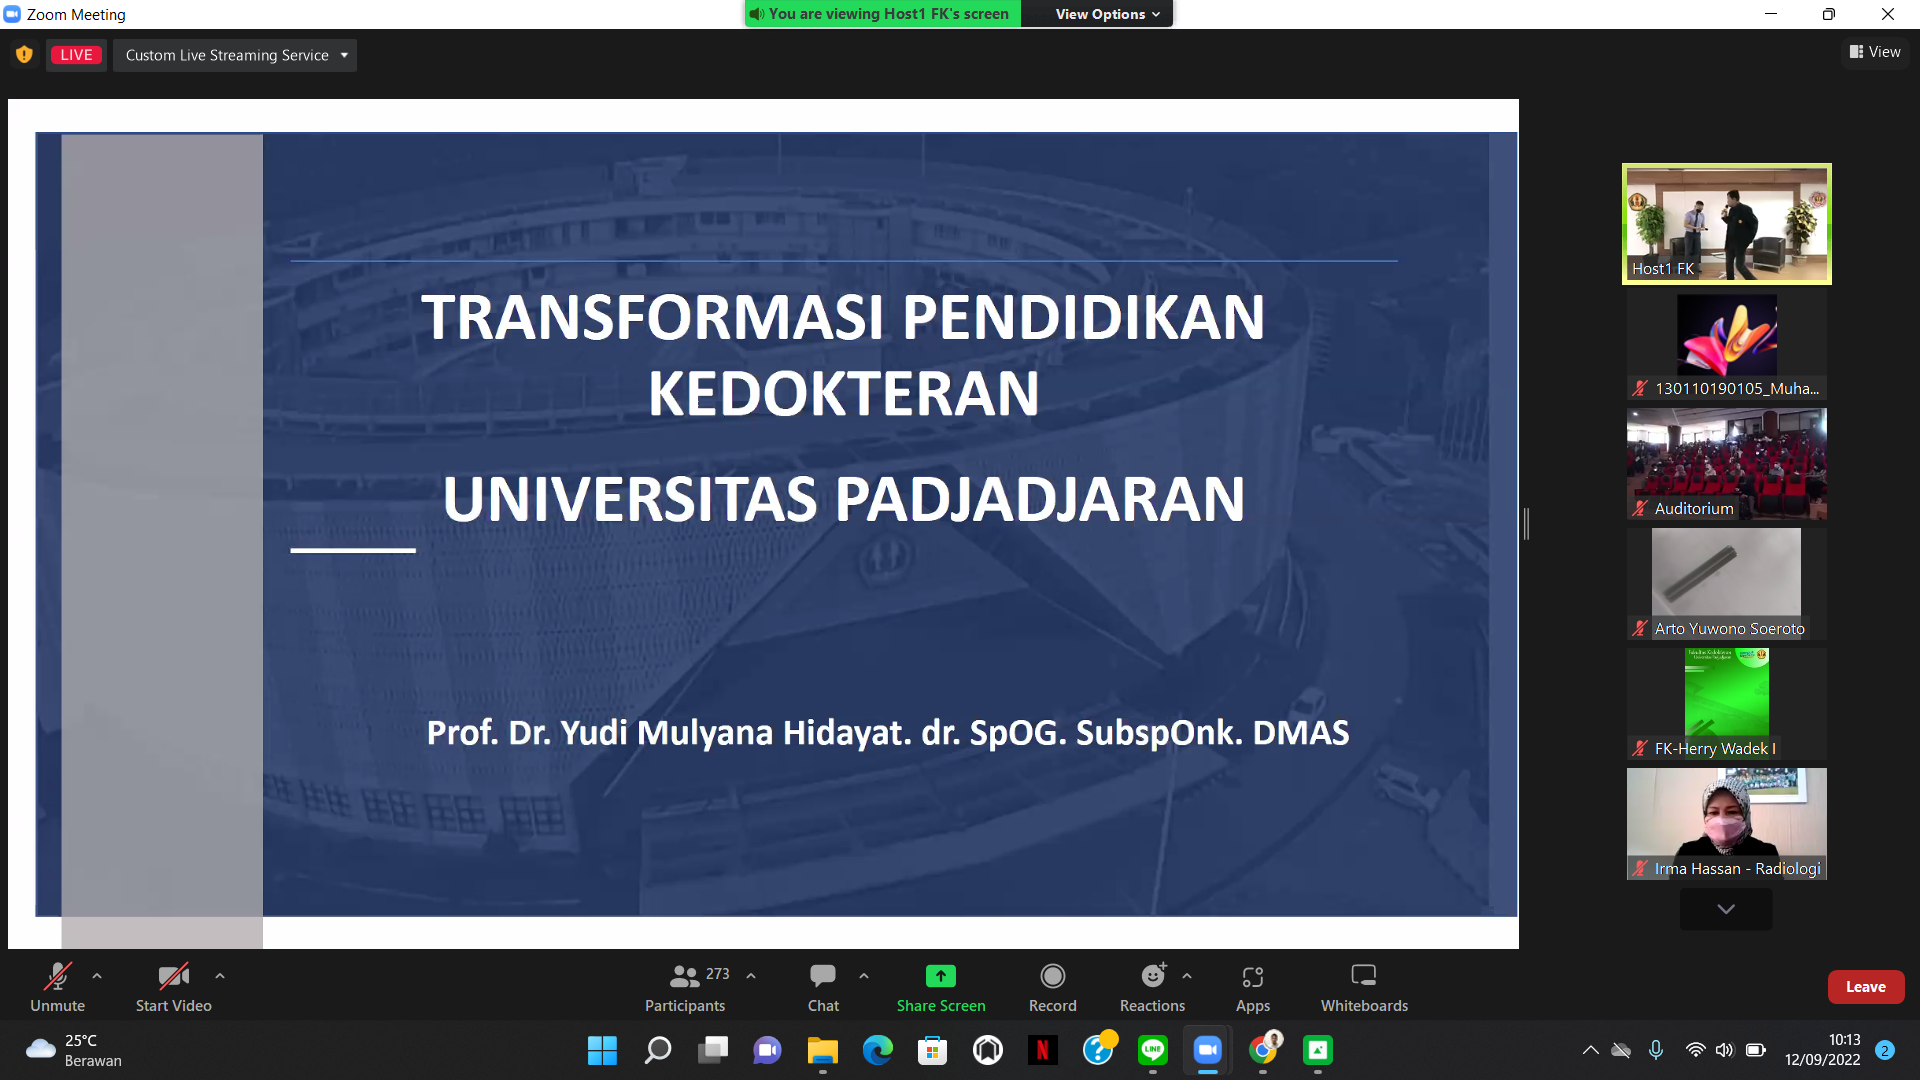Open the Chat panel
Screen dimensions: 1920x1080
823,987
